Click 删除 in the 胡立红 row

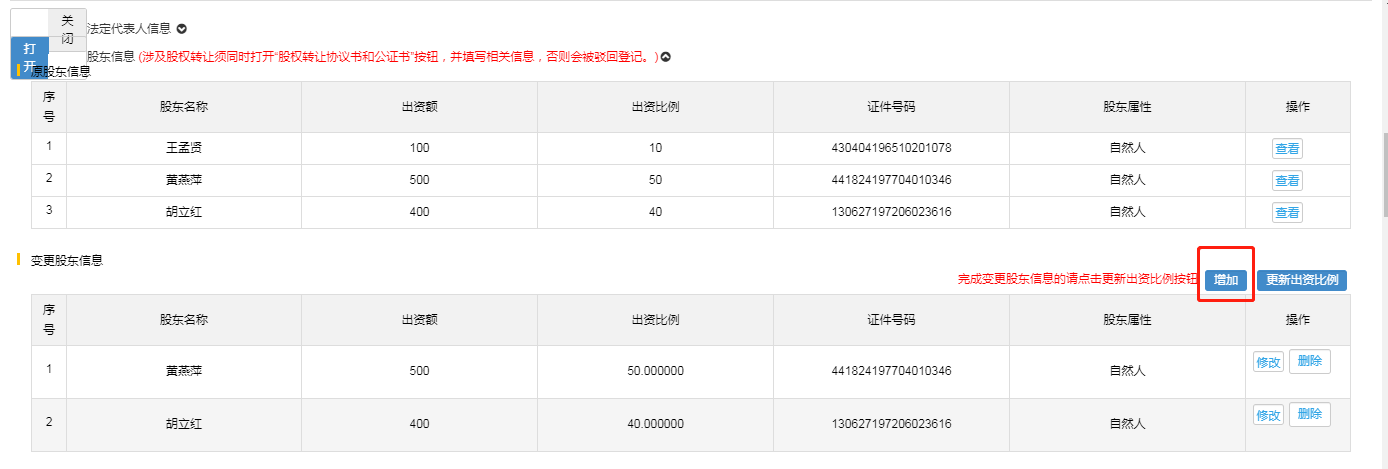pyautogui.click(x=1309, y=414)
